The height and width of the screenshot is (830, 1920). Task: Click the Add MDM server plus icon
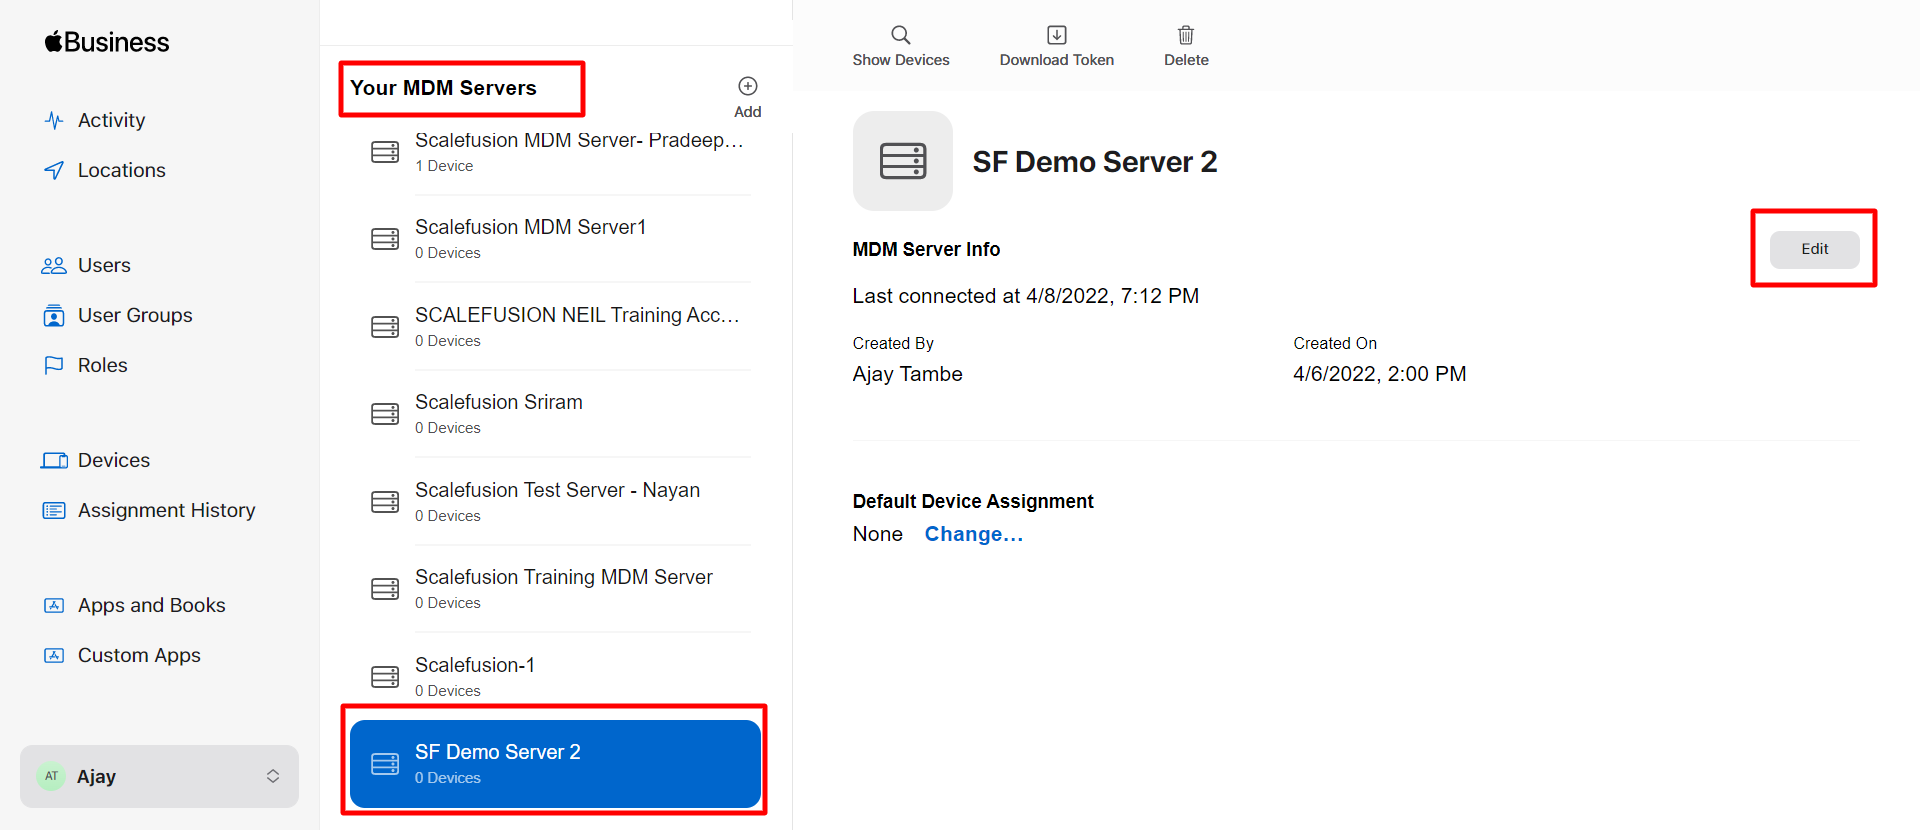(x=748, y=86)
